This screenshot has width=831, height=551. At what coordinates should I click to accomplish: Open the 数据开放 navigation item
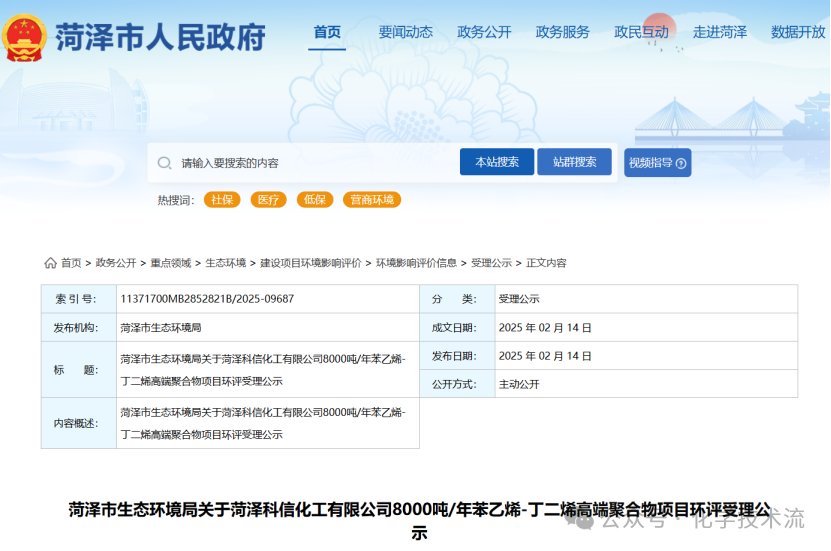click(x=798, y=32)
